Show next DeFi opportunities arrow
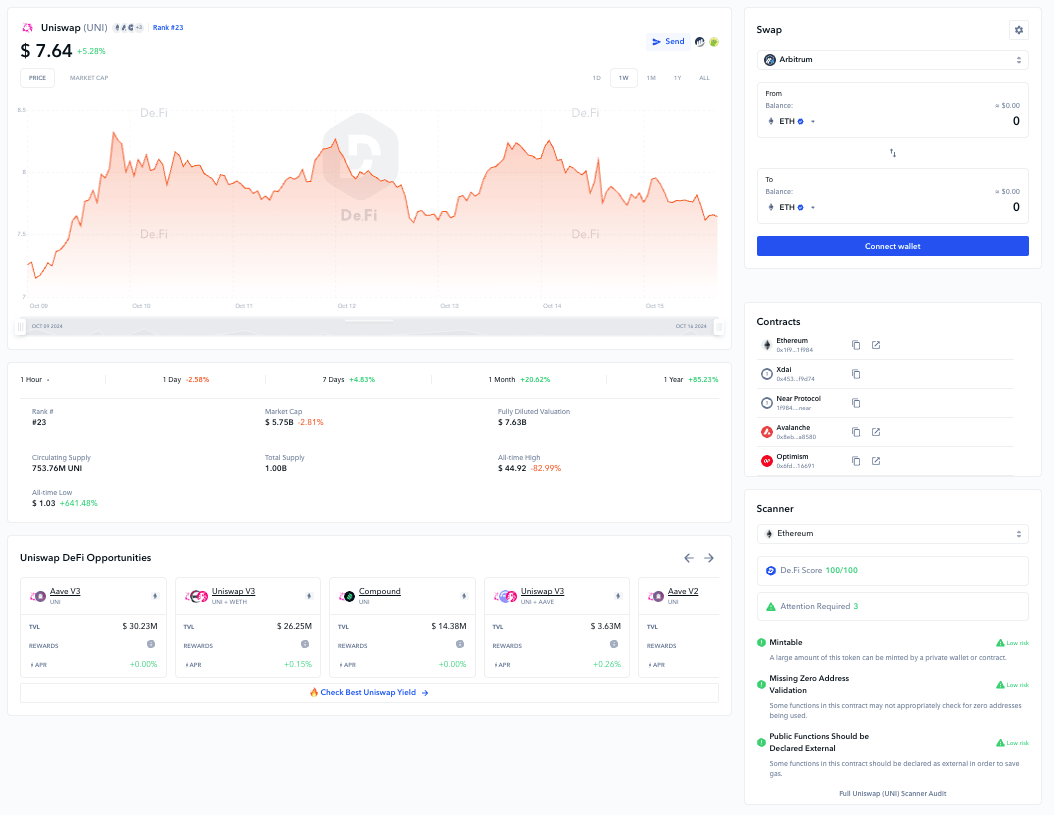 coord(709,558)
